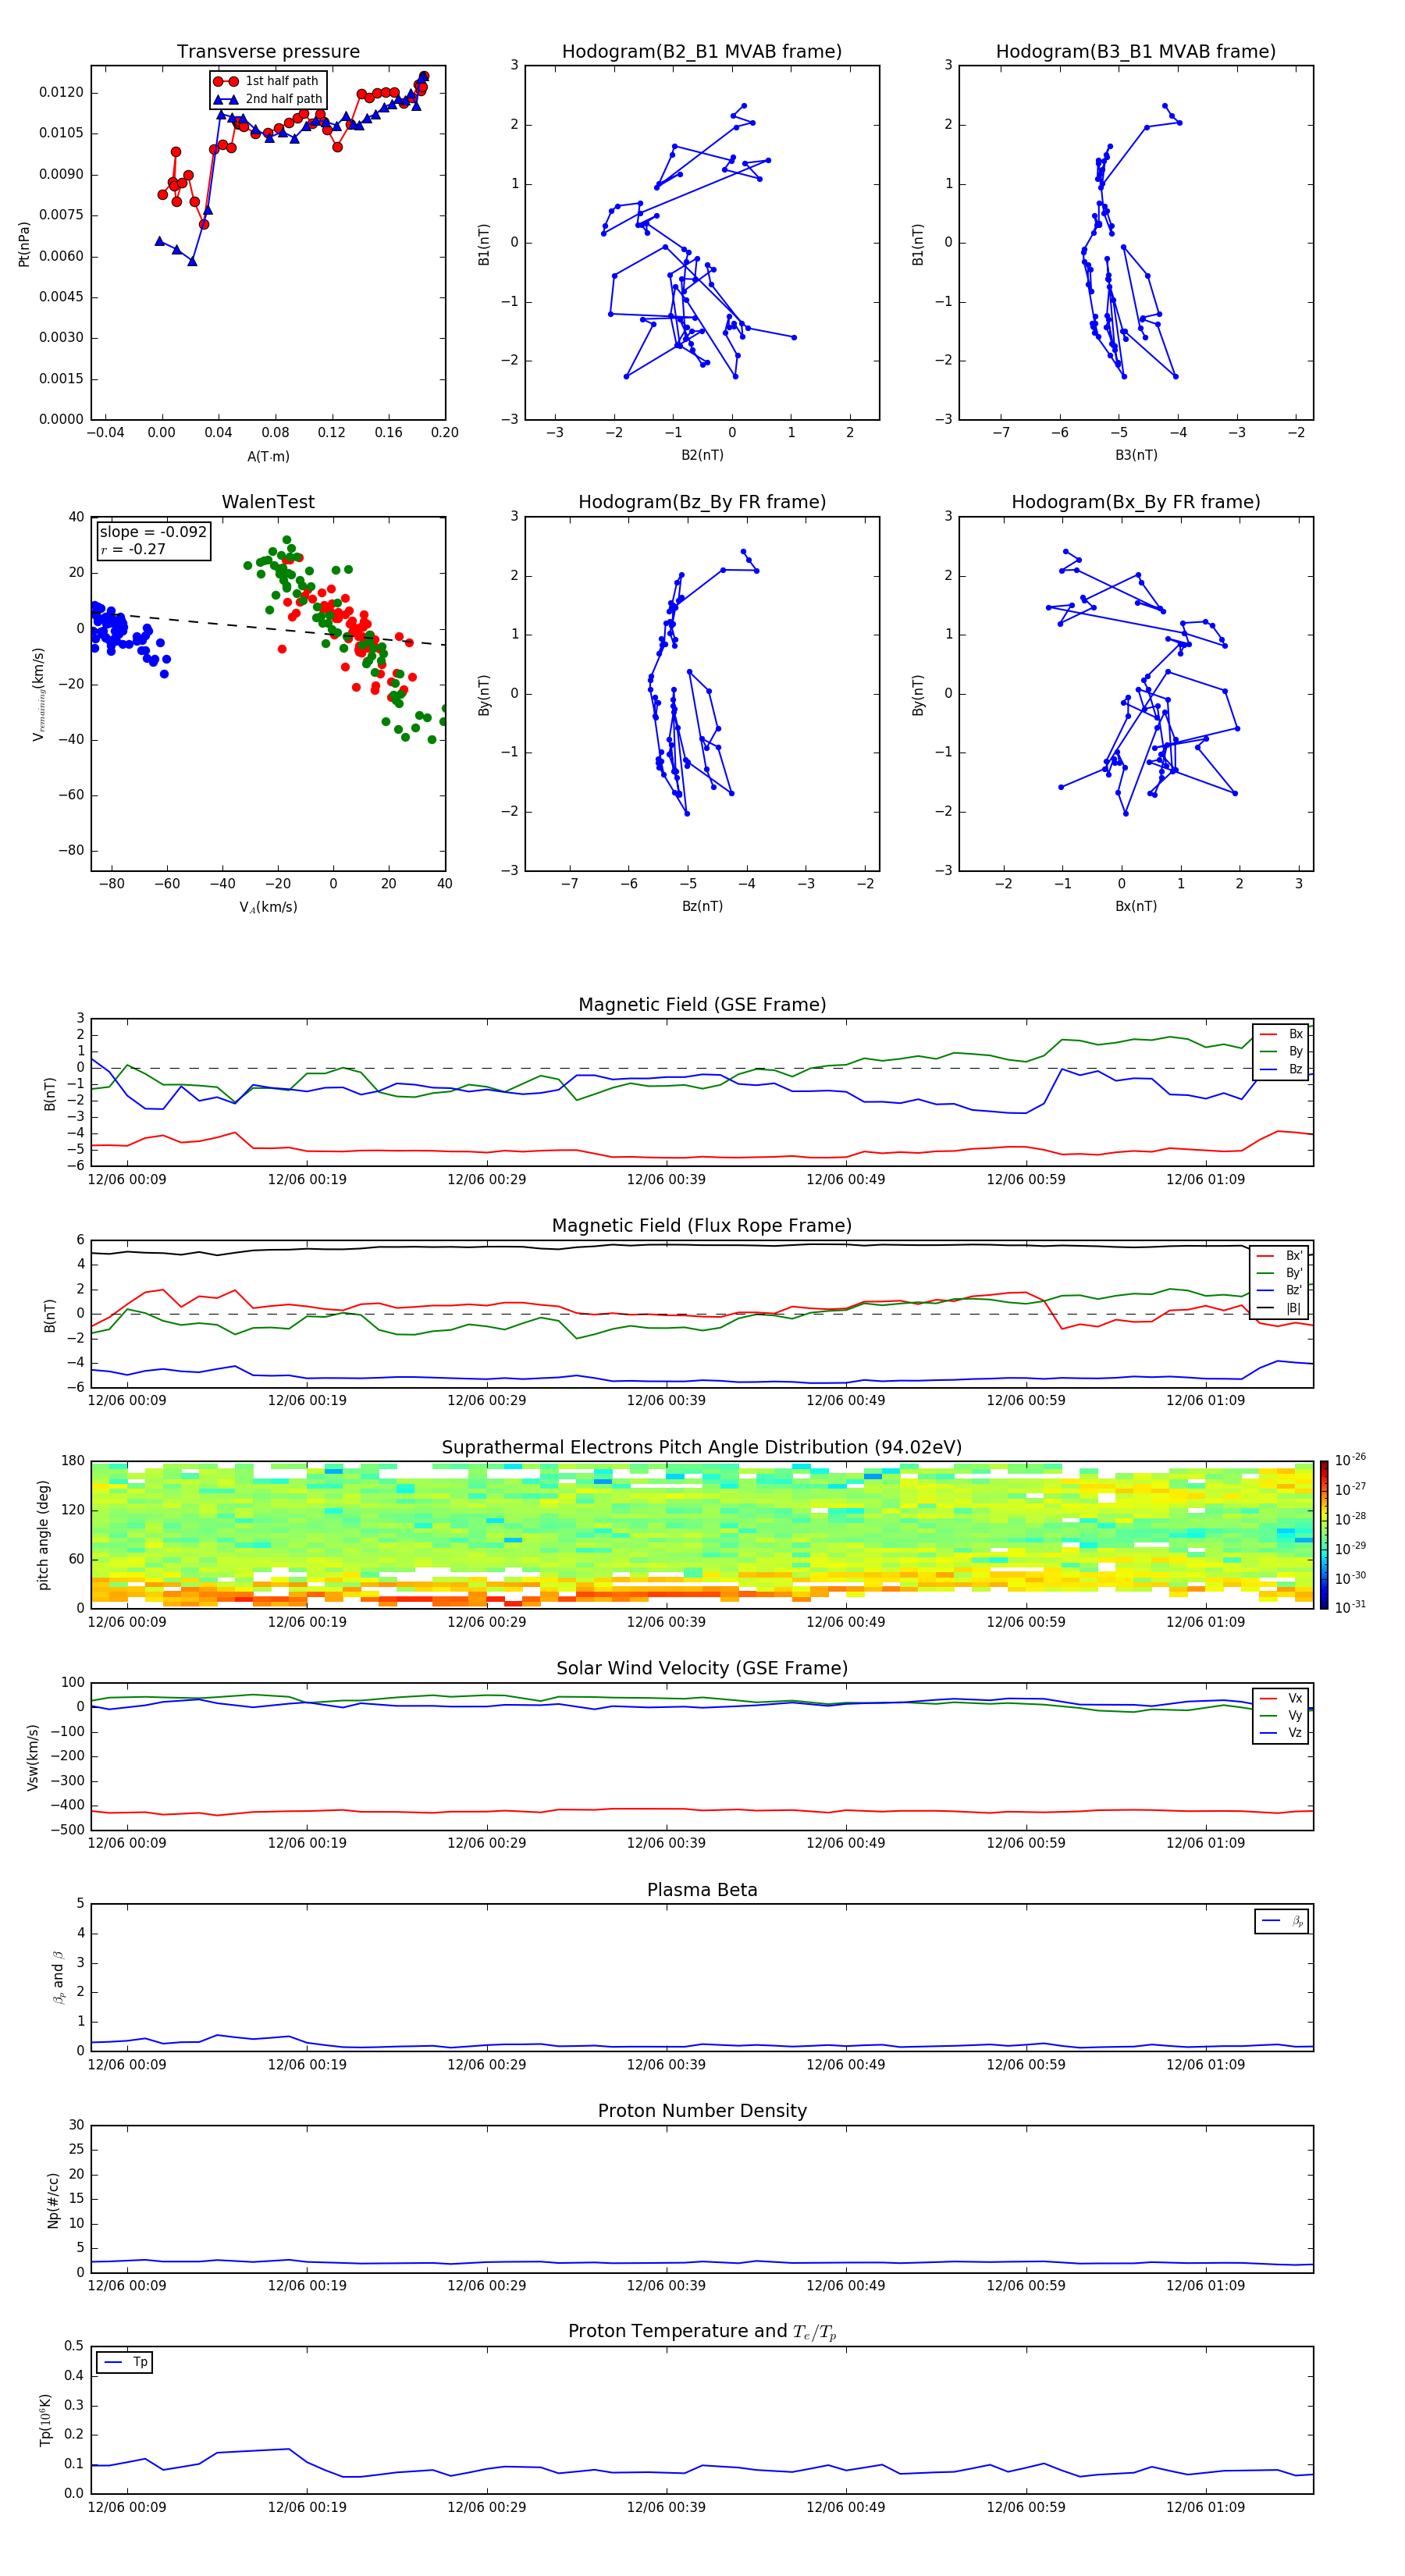Select the Bz' legend entry
This screenshot has width=1405, height=2576.
point(1280,1290)
